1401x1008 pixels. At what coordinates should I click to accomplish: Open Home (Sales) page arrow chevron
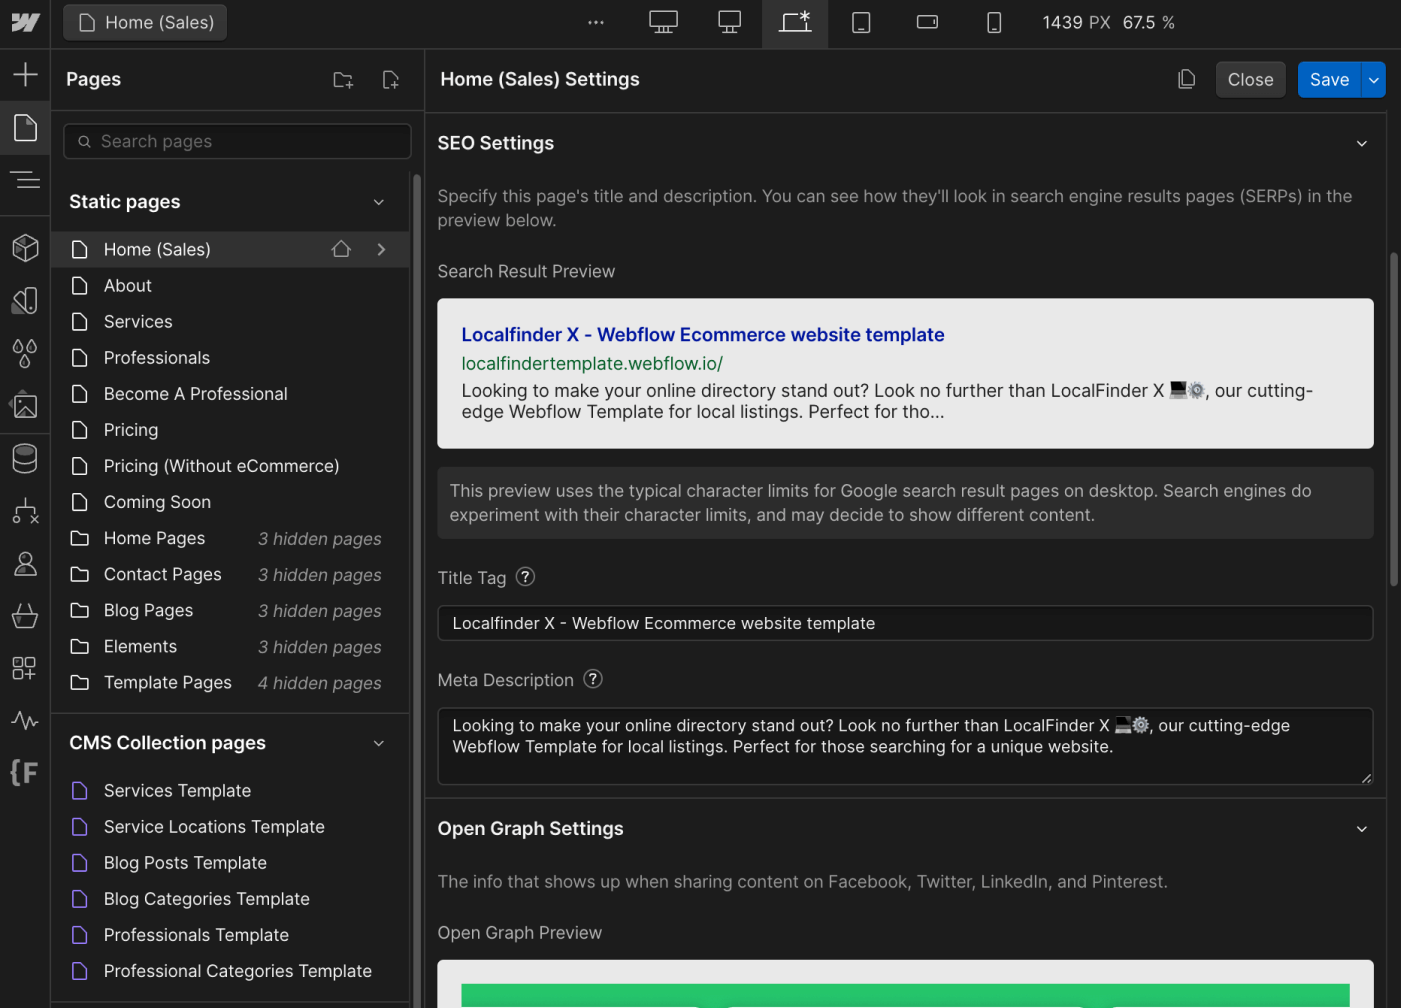pyautogui.click(x=381, y=249)
